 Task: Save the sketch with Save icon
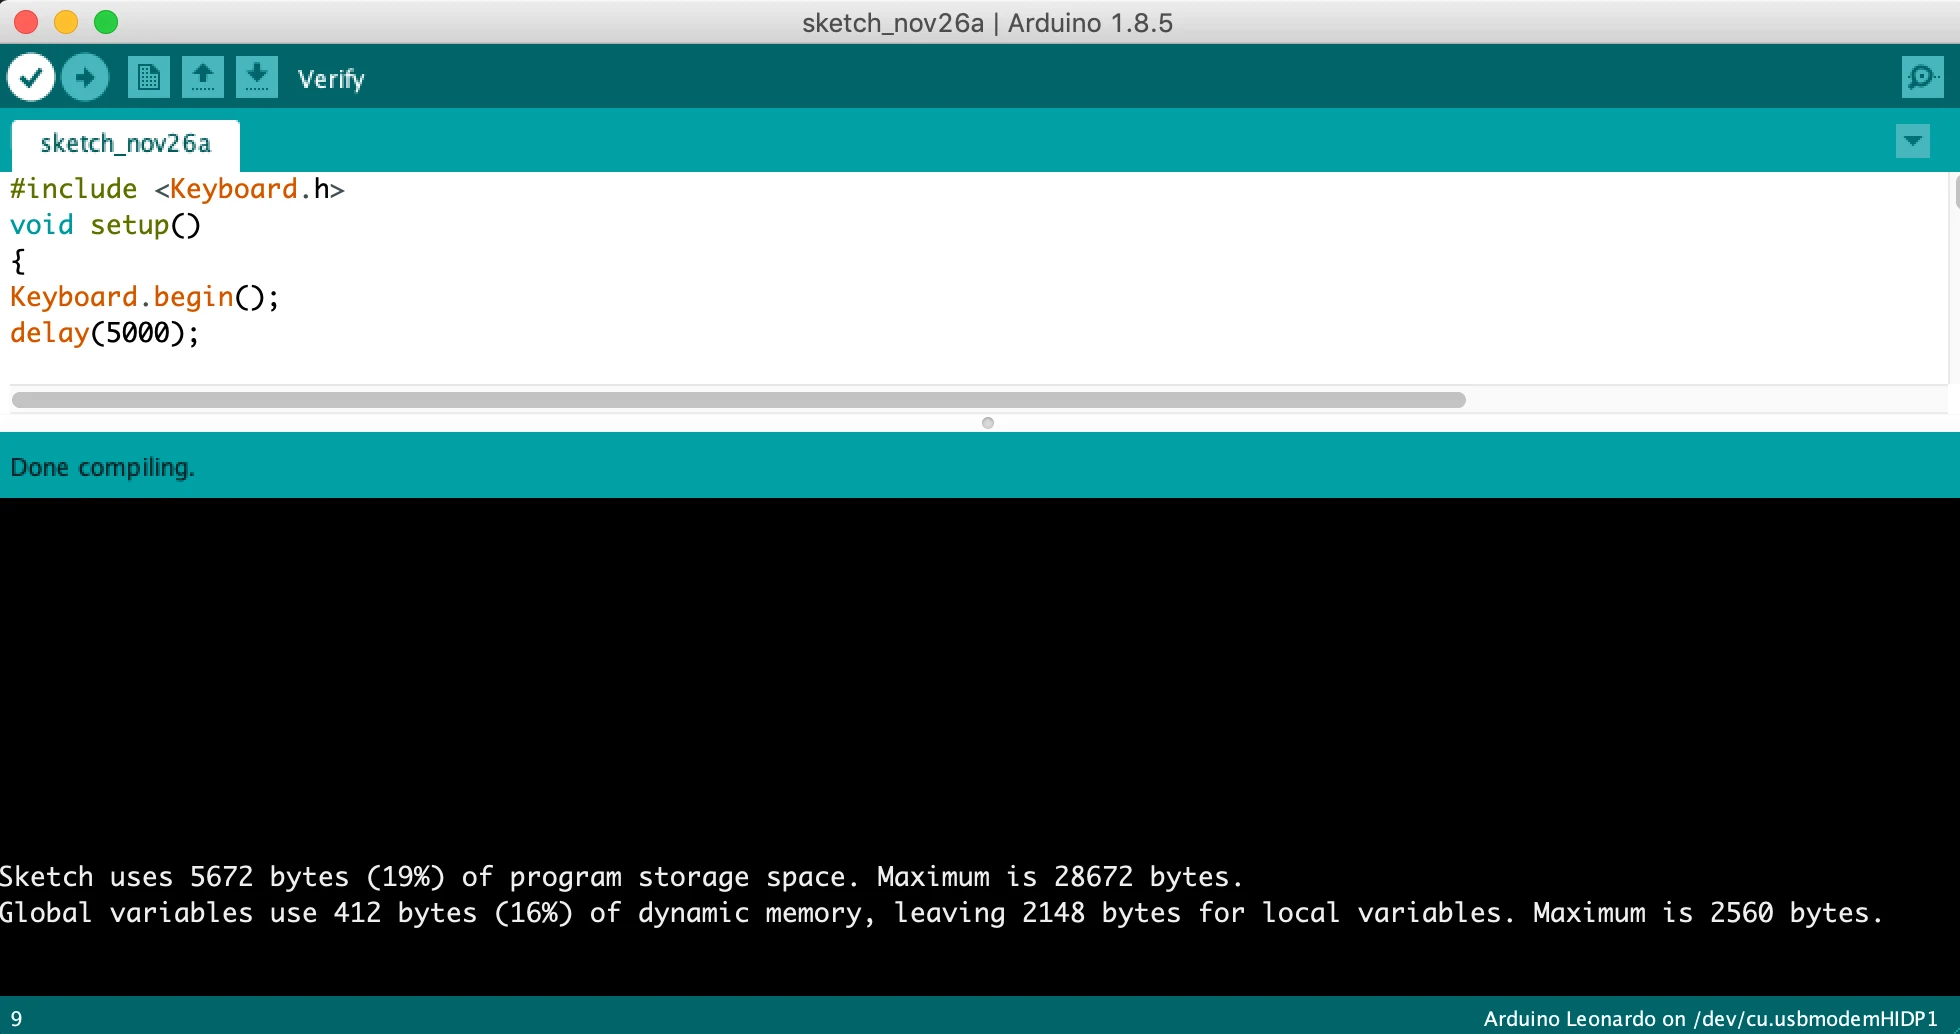click(x=257, y=77)
